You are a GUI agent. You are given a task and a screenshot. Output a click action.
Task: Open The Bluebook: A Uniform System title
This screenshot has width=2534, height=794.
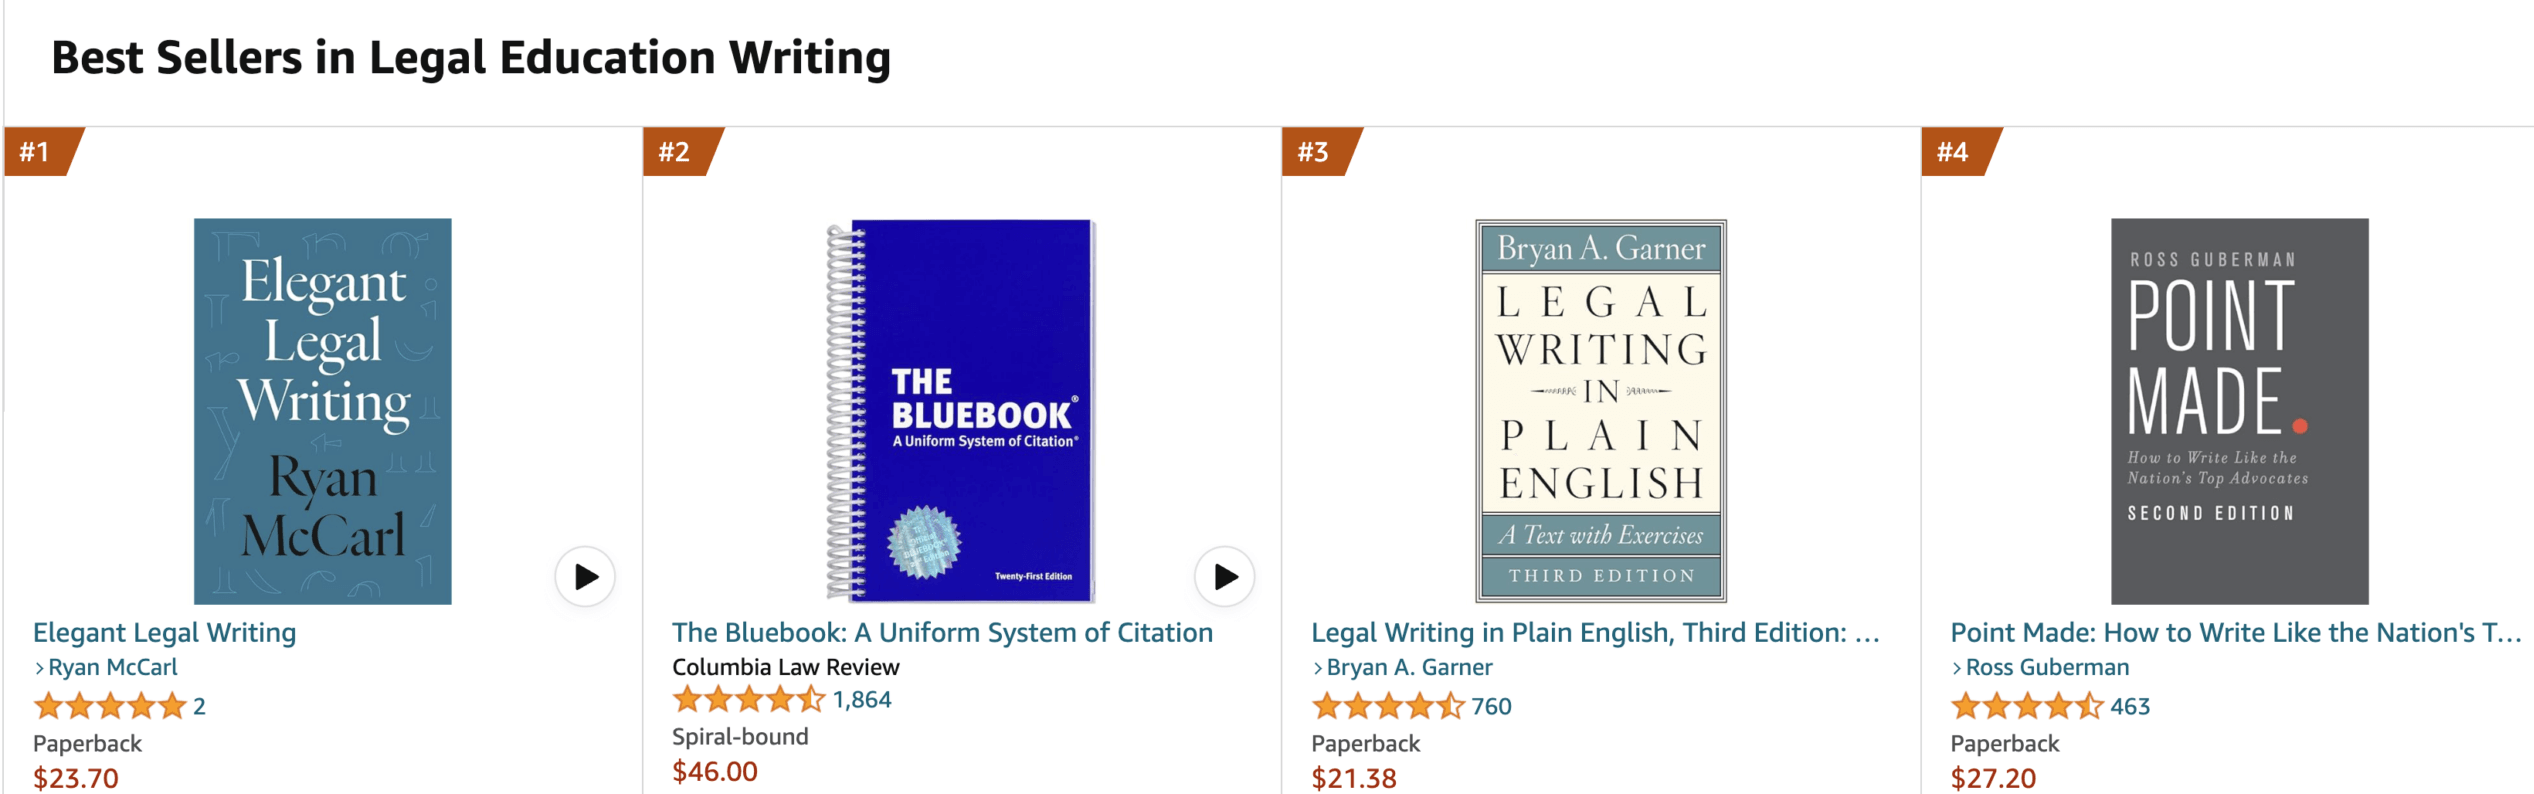coord(942,632)
